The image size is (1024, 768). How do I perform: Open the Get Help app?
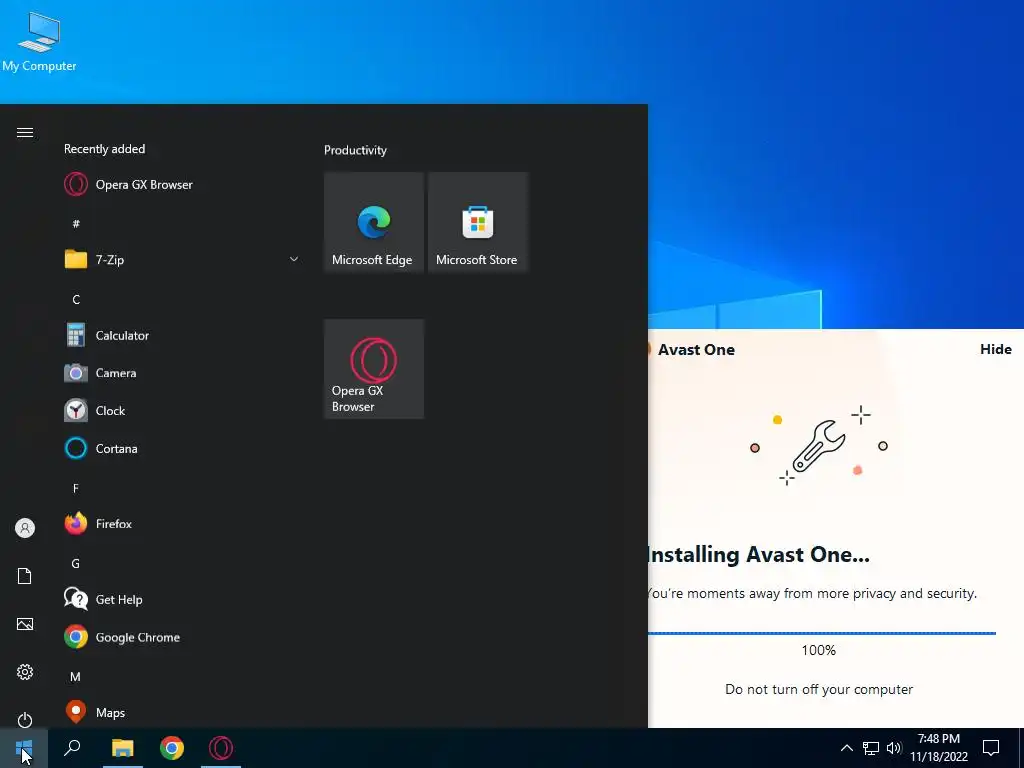[181, 600]
